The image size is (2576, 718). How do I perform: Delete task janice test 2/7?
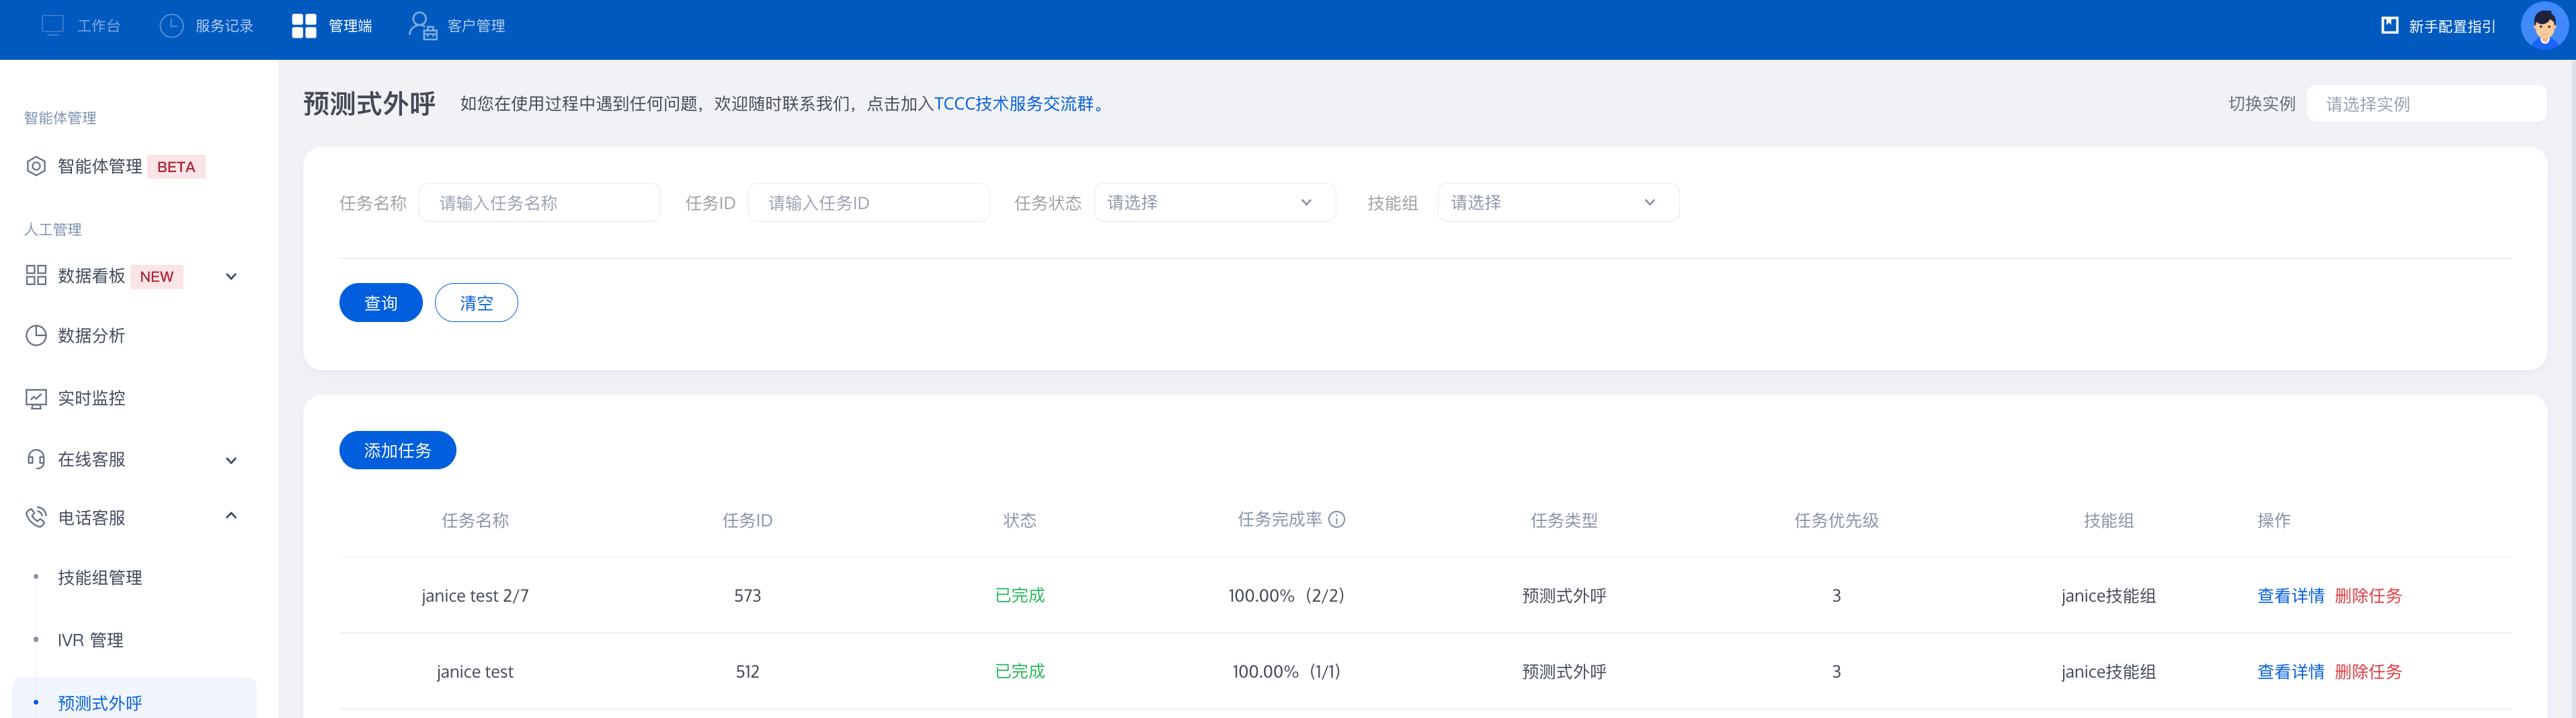[2368, 595]
